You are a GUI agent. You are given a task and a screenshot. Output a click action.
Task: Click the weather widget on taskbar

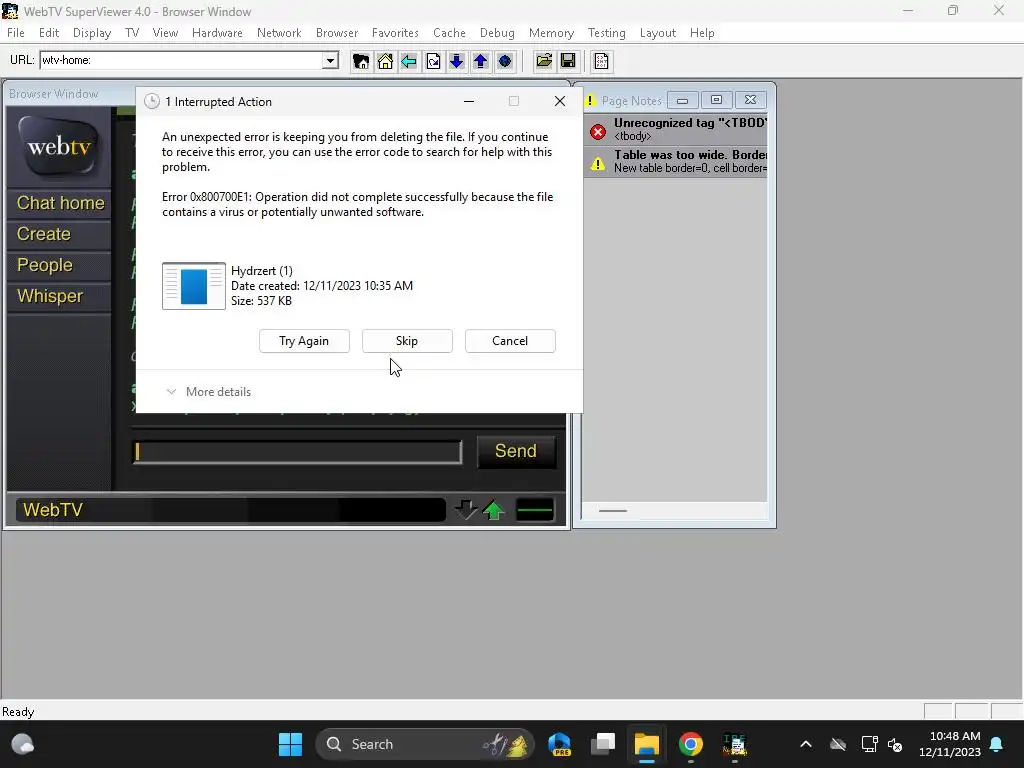tap(23, 744)
